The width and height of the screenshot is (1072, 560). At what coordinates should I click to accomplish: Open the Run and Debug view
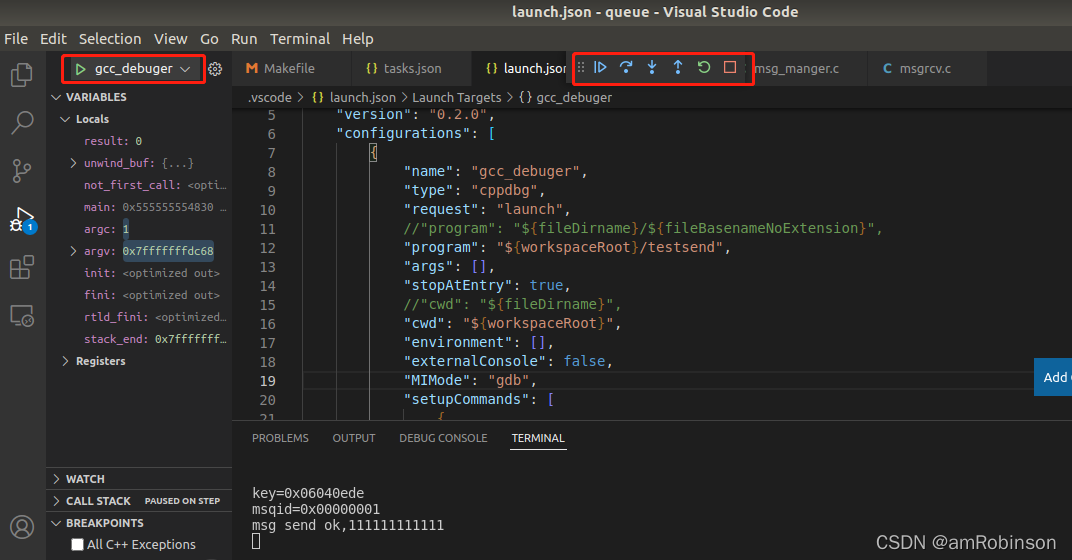(x=23, y=220)
